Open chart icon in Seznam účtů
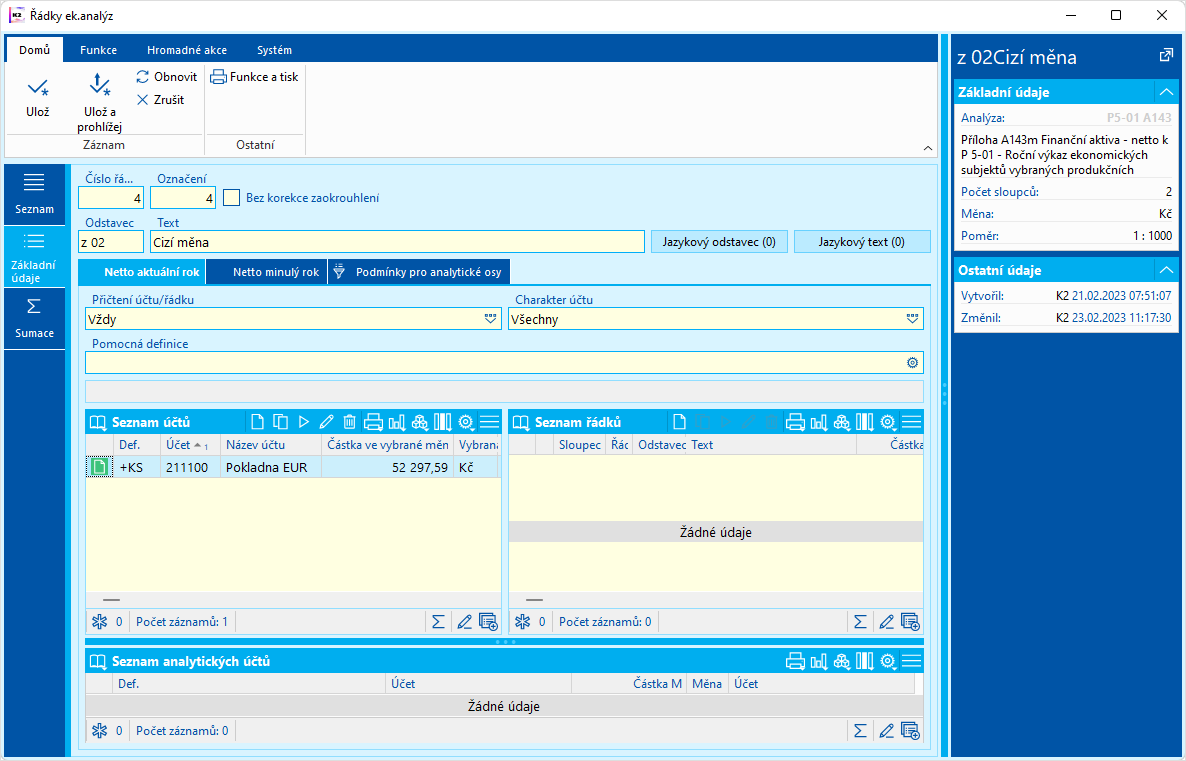This screenshot has width=1186, height=761. point(396,422)
